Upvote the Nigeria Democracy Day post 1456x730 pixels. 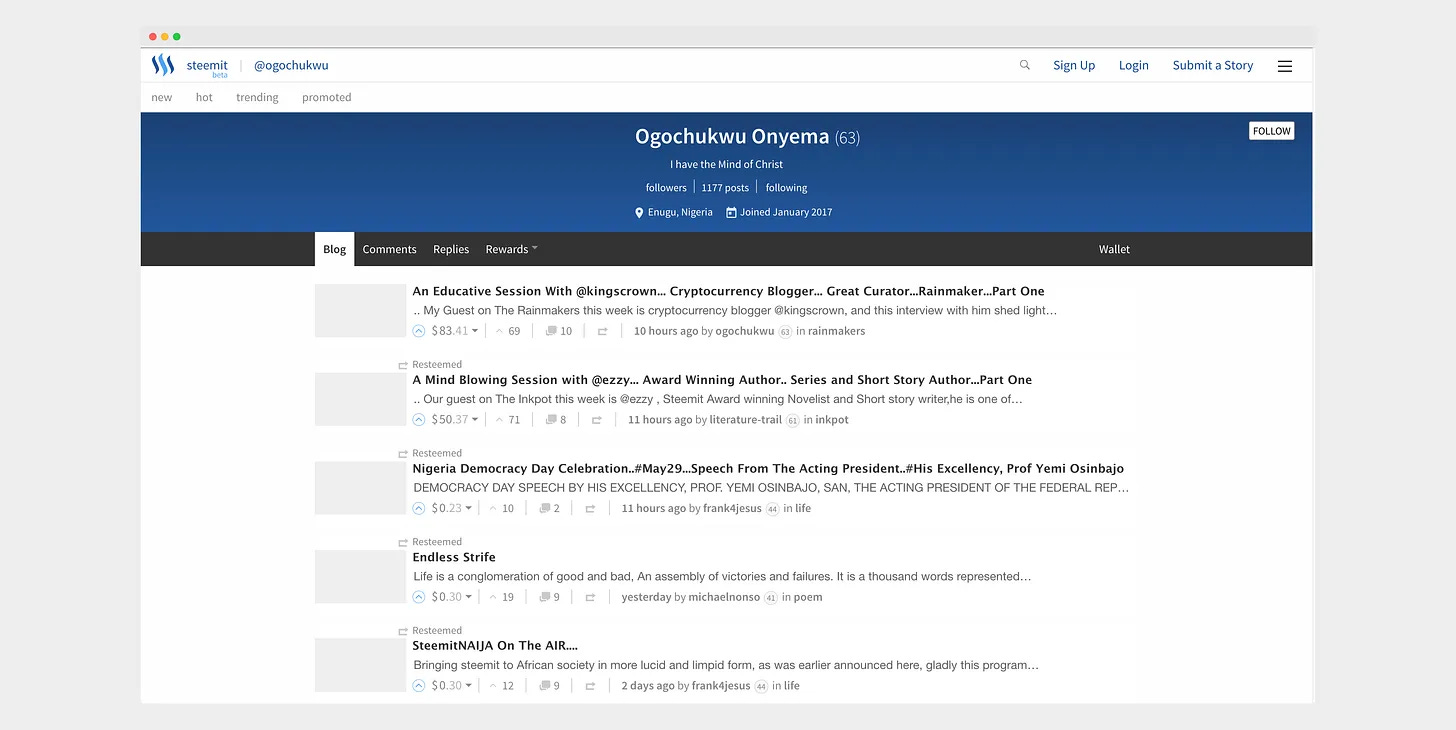click(419, 508)
